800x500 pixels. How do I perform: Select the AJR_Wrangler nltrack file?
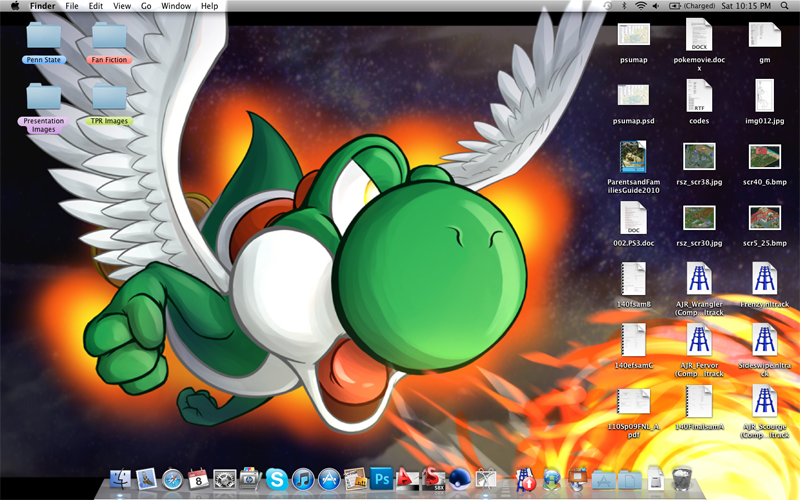click(x=699, y=289)
